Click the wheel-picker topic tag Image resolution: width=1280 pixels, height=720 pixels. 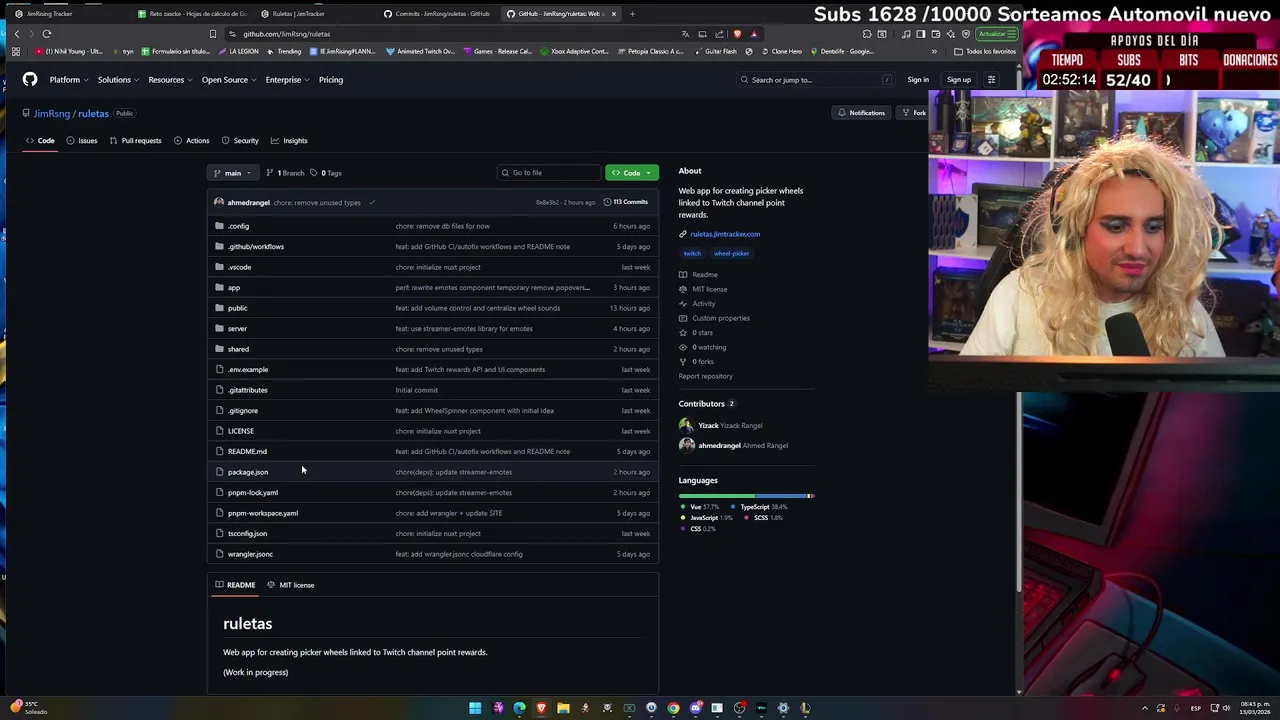(731, 253)
